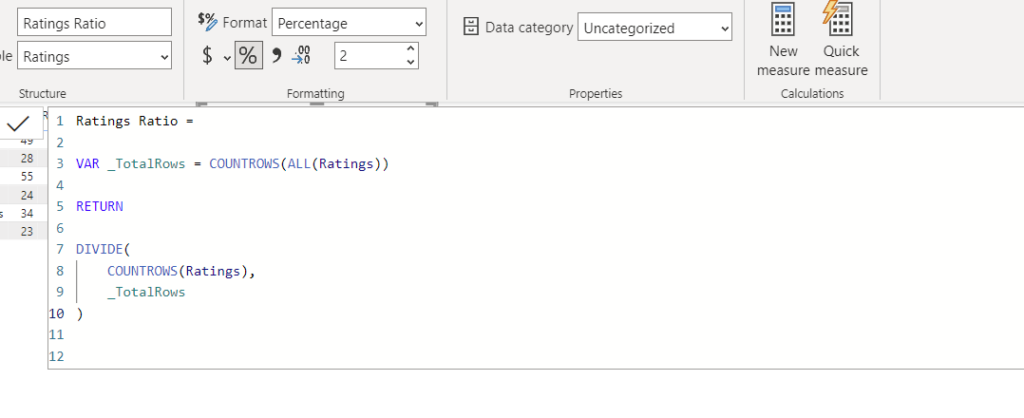This screenshot has width=1024, height=418.
Task: Click the Data category drawer icon
Action: 472,27
